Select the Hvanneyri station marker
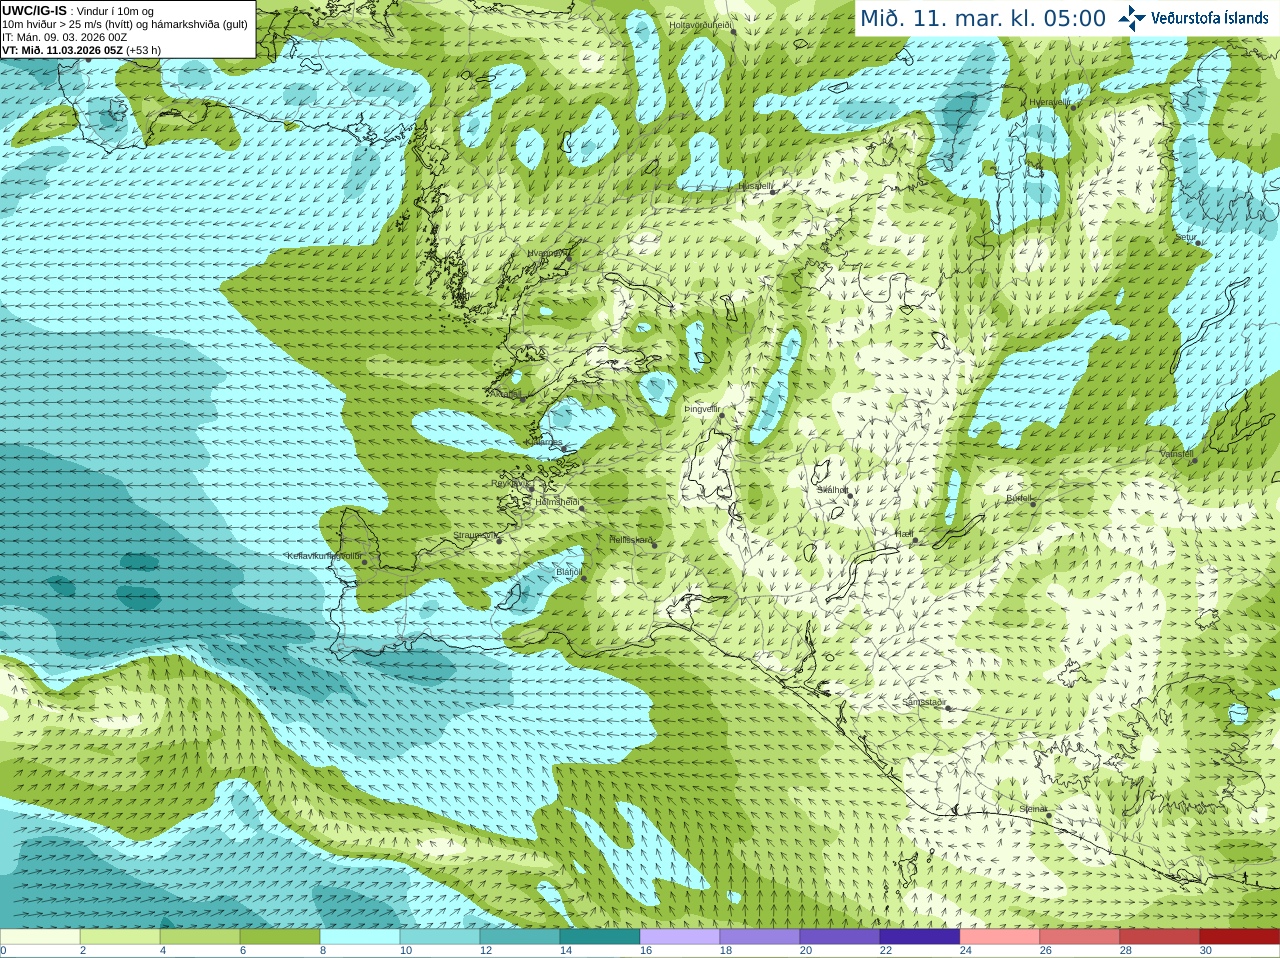Screen dimensions: 1280x958 pyautogui.click(x=570, y=259)
